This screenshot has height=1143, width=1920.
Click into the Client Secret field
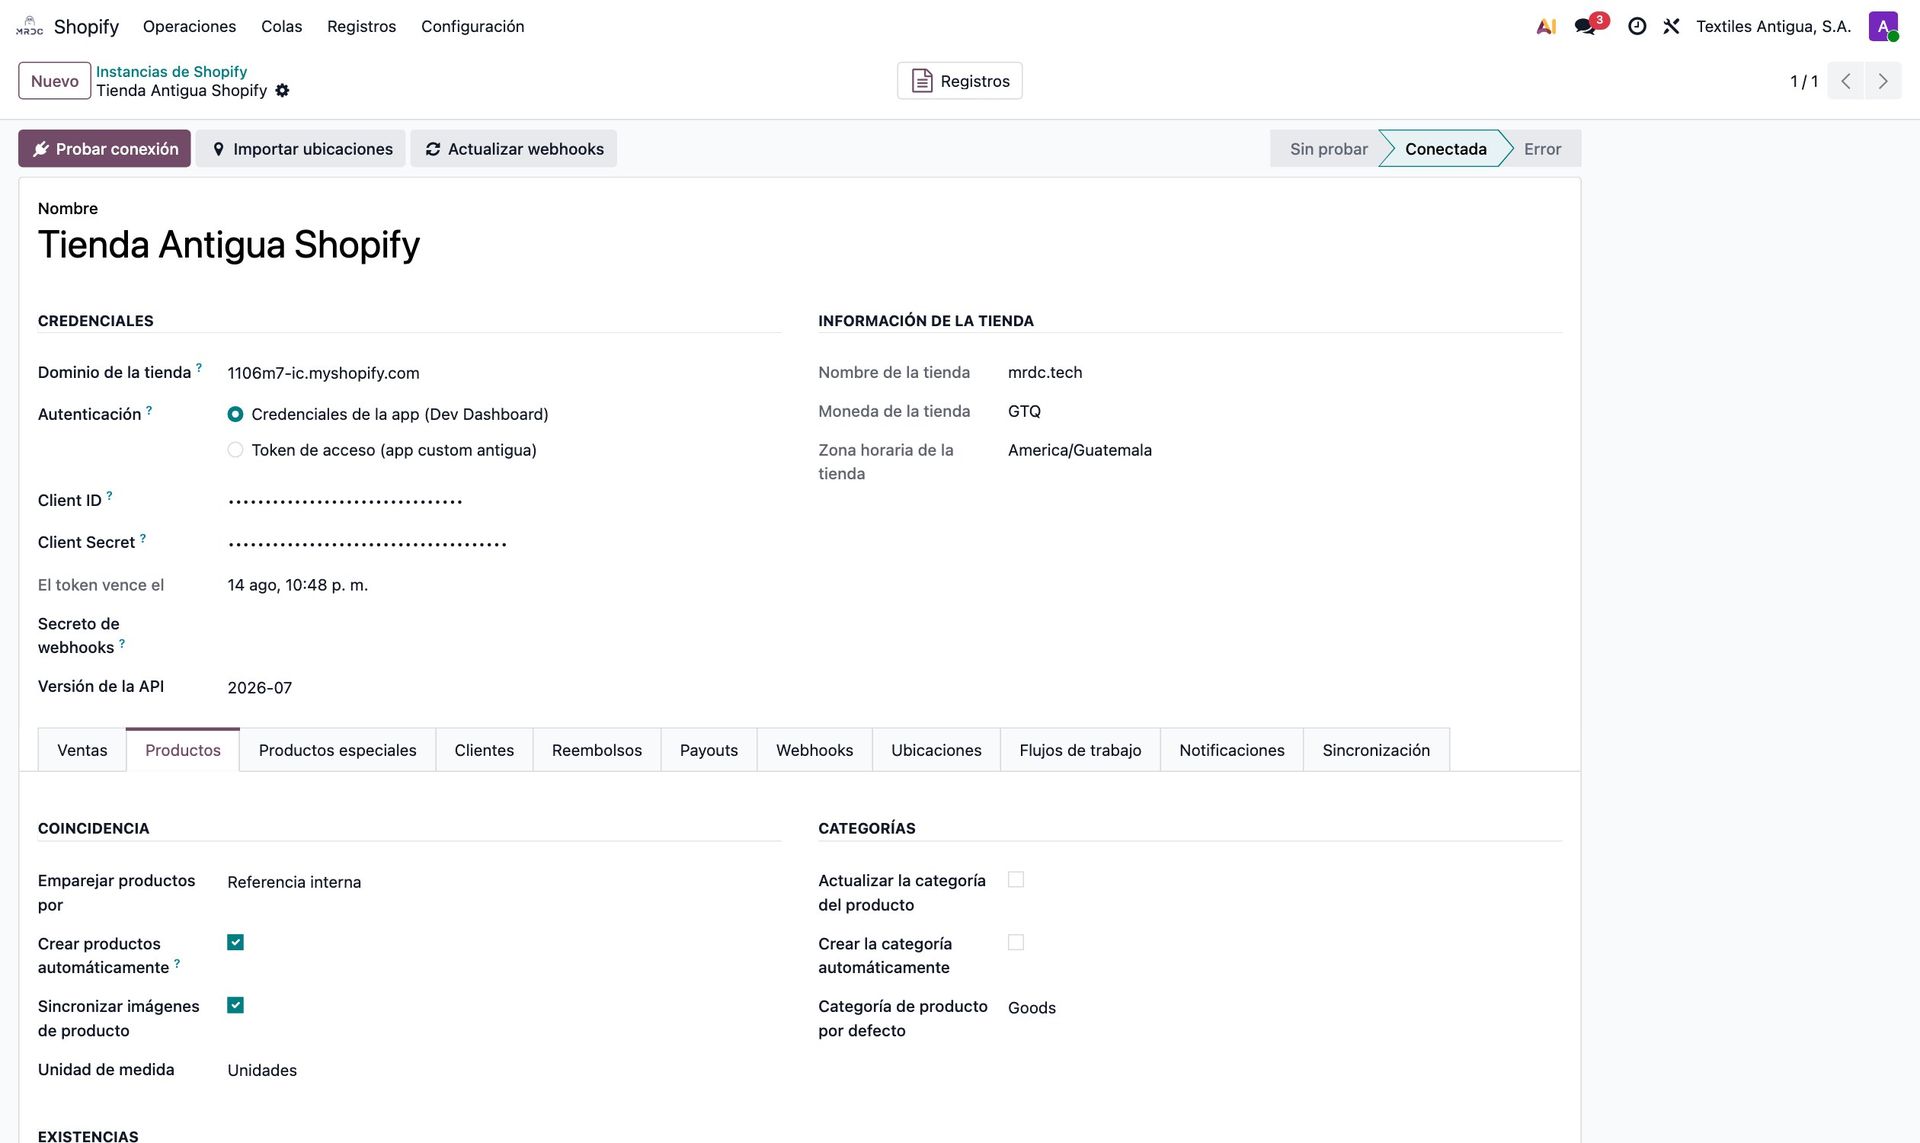coord(504,543)
